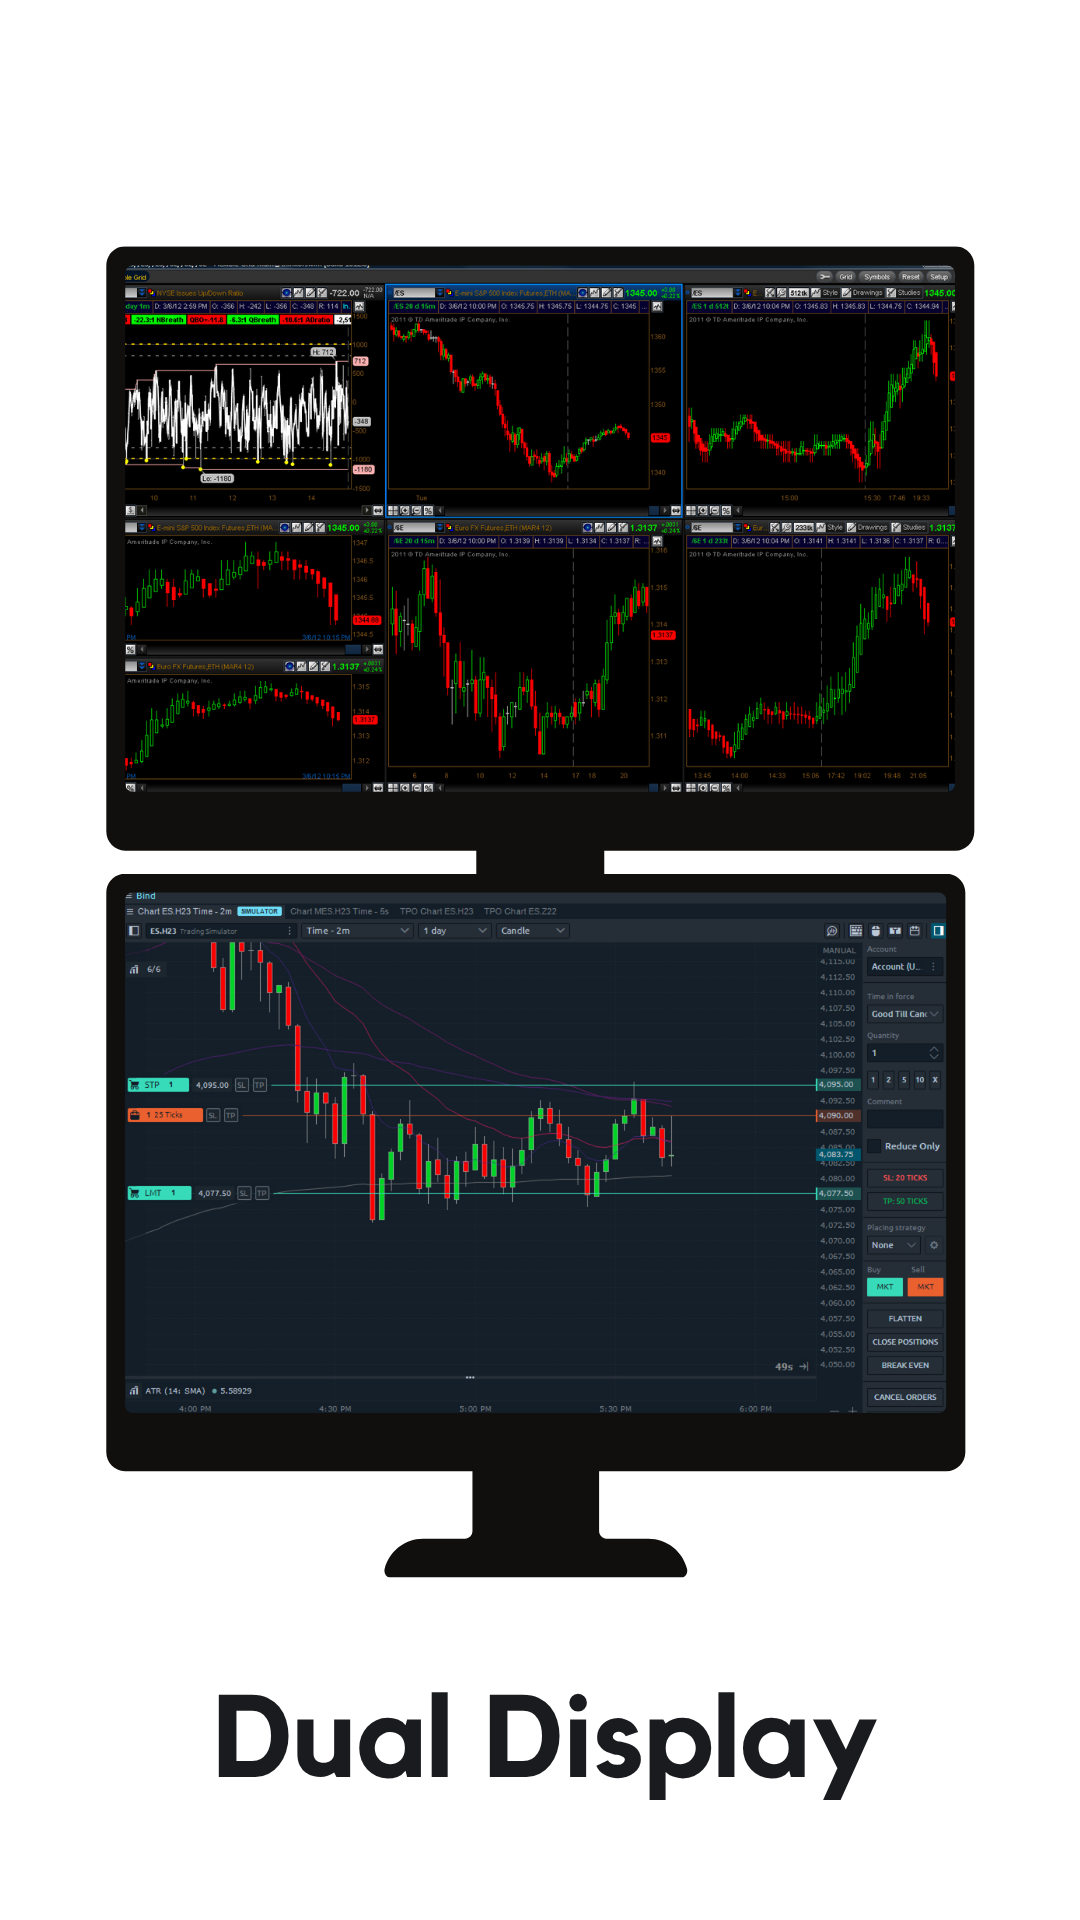Image resolution: width=1080 pixels, height=1920 pixels.
Task: Open the Candle chart style dropdown
Action: [533, 931]
